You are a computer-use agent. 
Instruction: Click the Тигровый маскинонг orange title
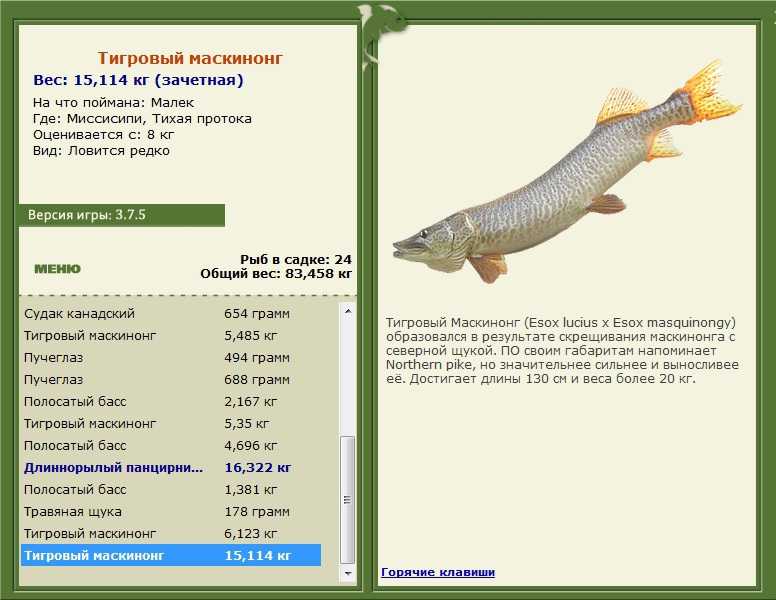[190, 58]
